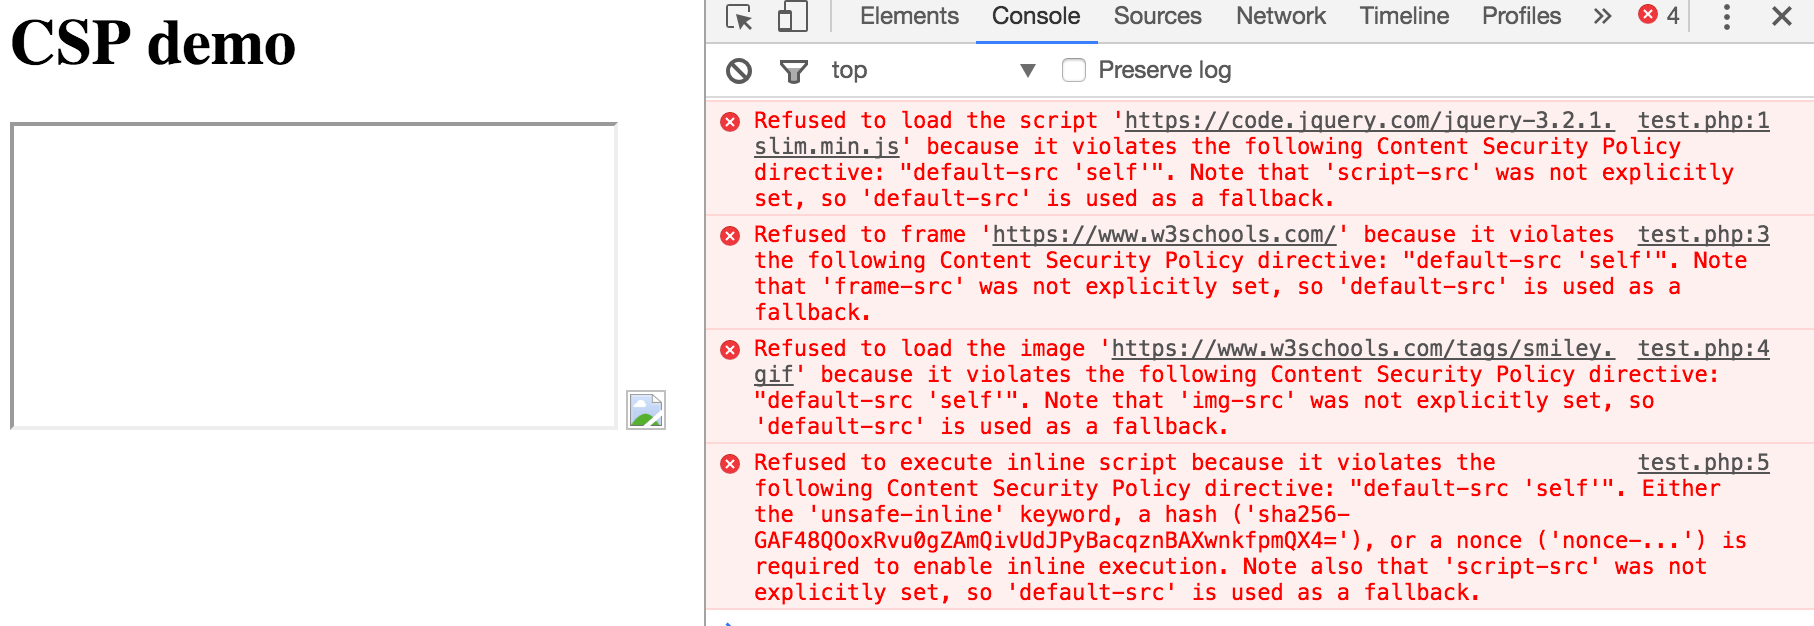Activate the inspect element picker icon

[x=739, y=17]
